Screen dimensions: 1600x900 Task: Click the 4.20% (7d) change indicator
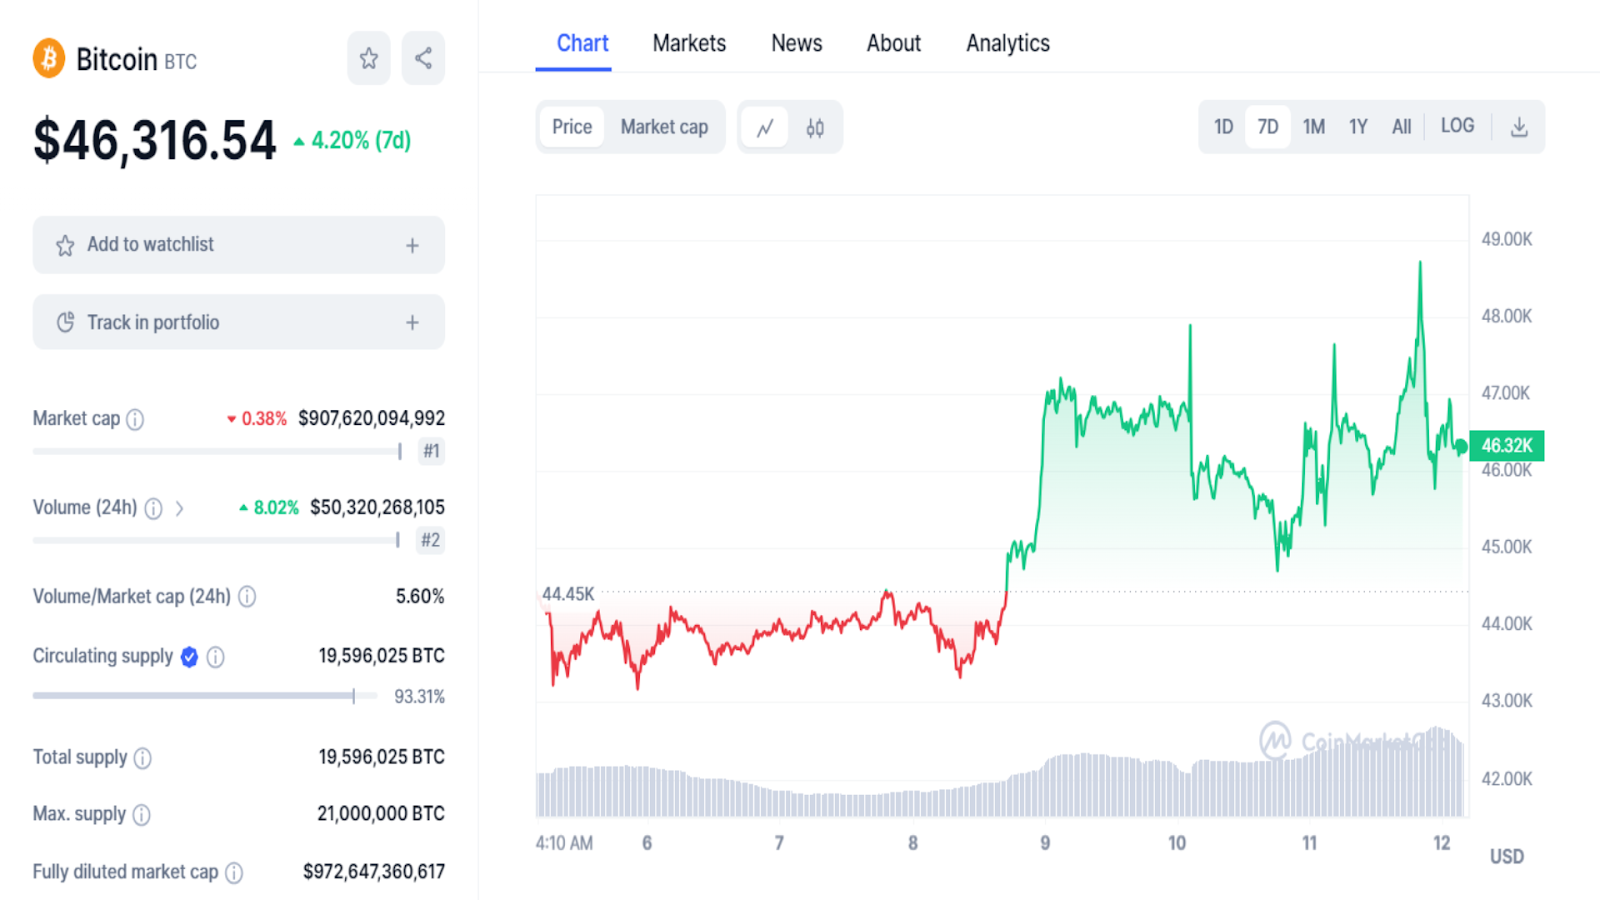pos(352,141)
